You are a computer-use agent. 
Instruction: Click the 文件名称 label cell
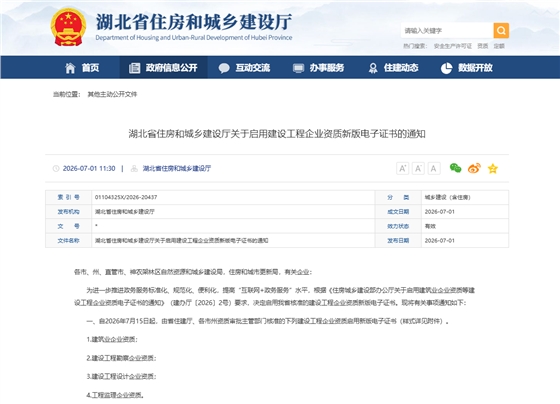[x=69, y=240]
